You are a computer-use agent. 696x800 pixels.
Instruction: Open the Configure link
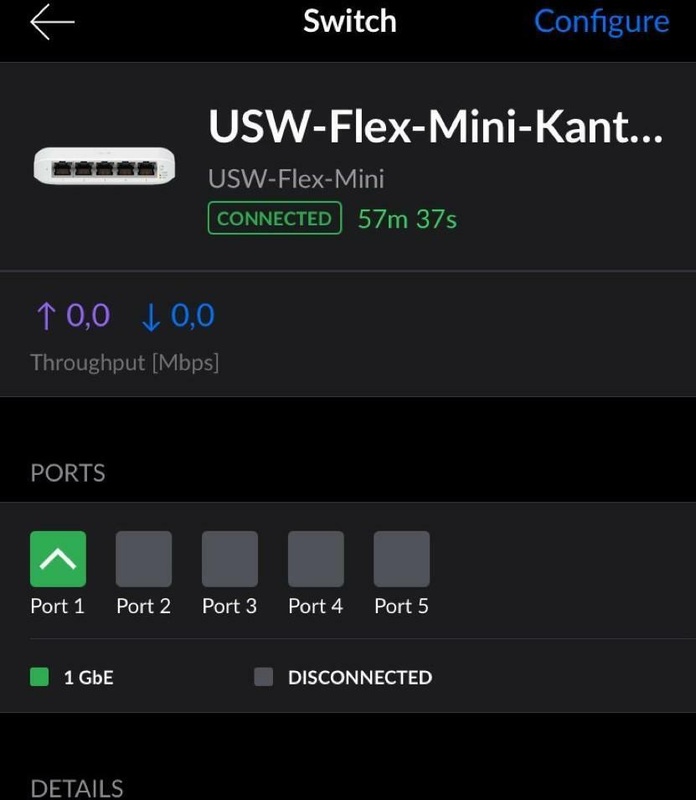(x=601, y=21)
